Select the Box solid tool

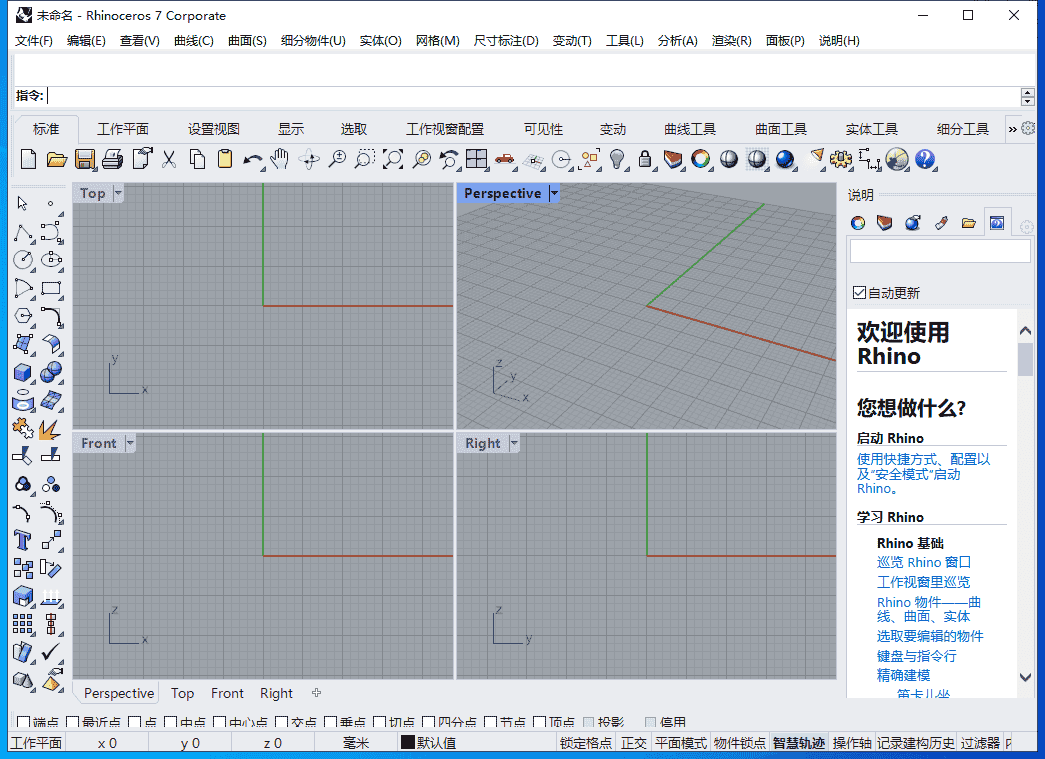click(22, 372)
